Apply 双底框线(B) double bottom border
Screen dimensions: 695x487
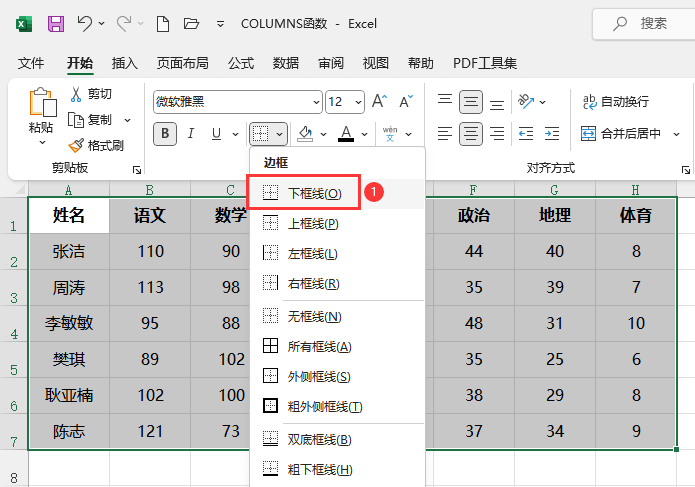coord(337,439)
